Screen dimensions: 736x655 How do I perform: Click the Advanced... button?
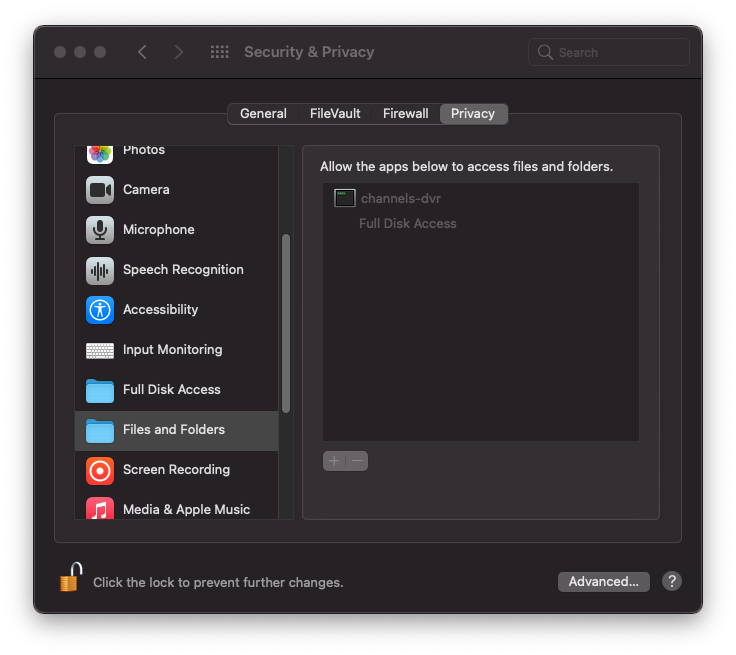pyautogui.click(x=603, y=582)
